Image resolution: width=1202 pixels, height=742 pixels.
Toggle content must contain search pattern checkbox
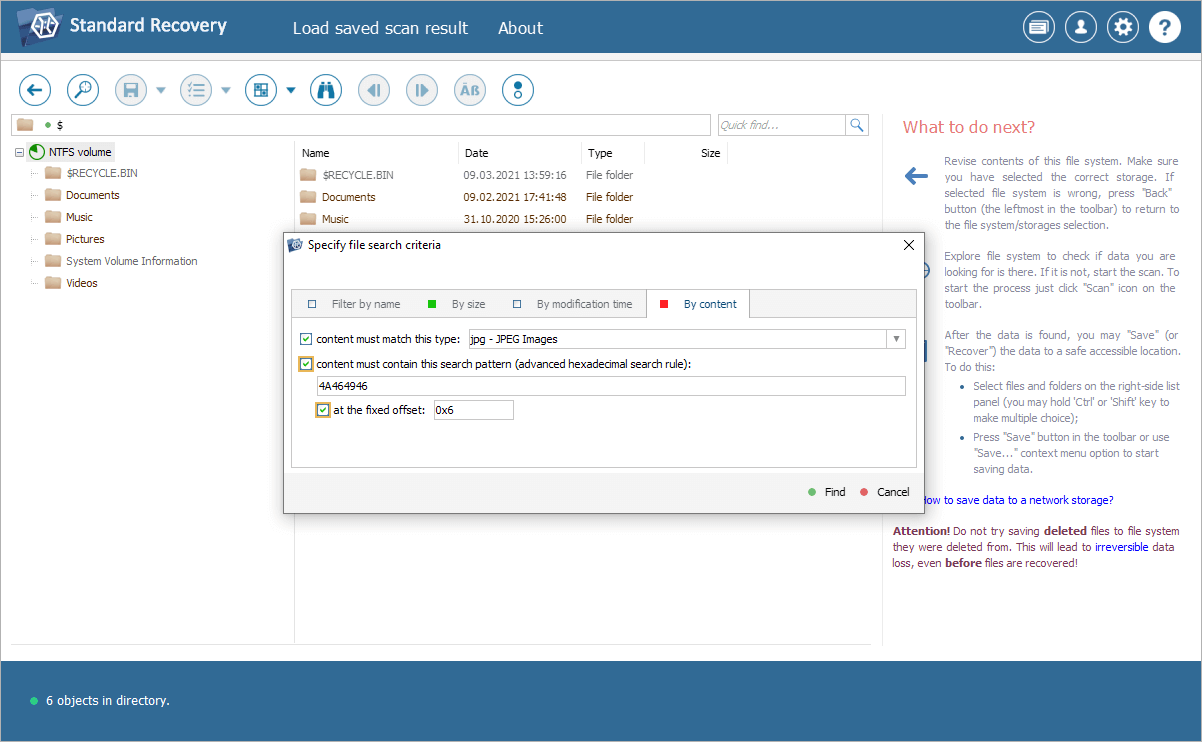pyautogui.click(x=307, y=364)
